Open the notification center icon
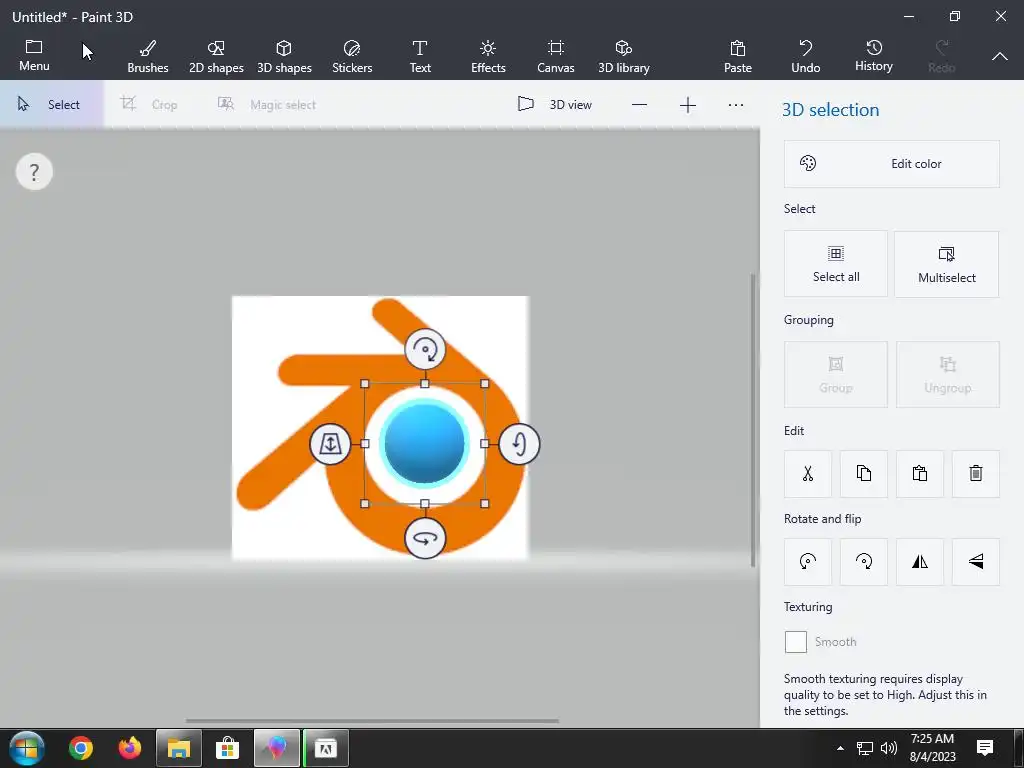The width and height of the screenshot is (1024, 768). click(x=985, y=748)
